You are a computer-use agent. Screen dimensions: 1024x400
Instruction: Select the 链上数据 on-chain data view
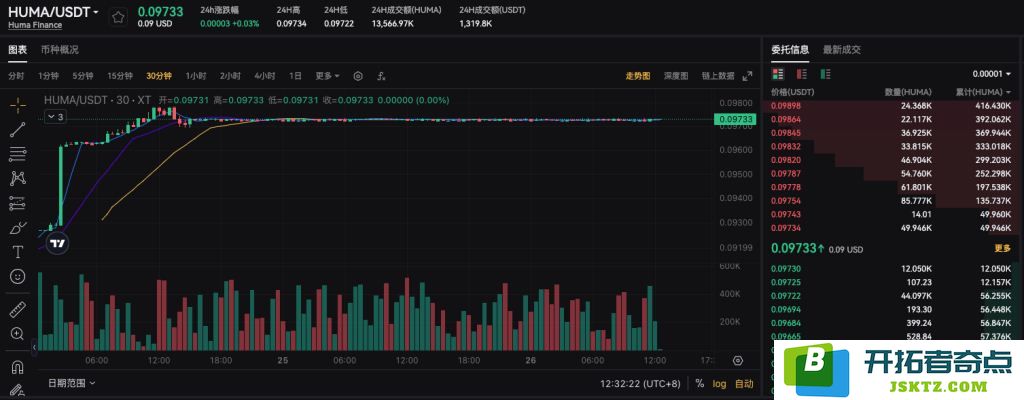tap(718, 76)
